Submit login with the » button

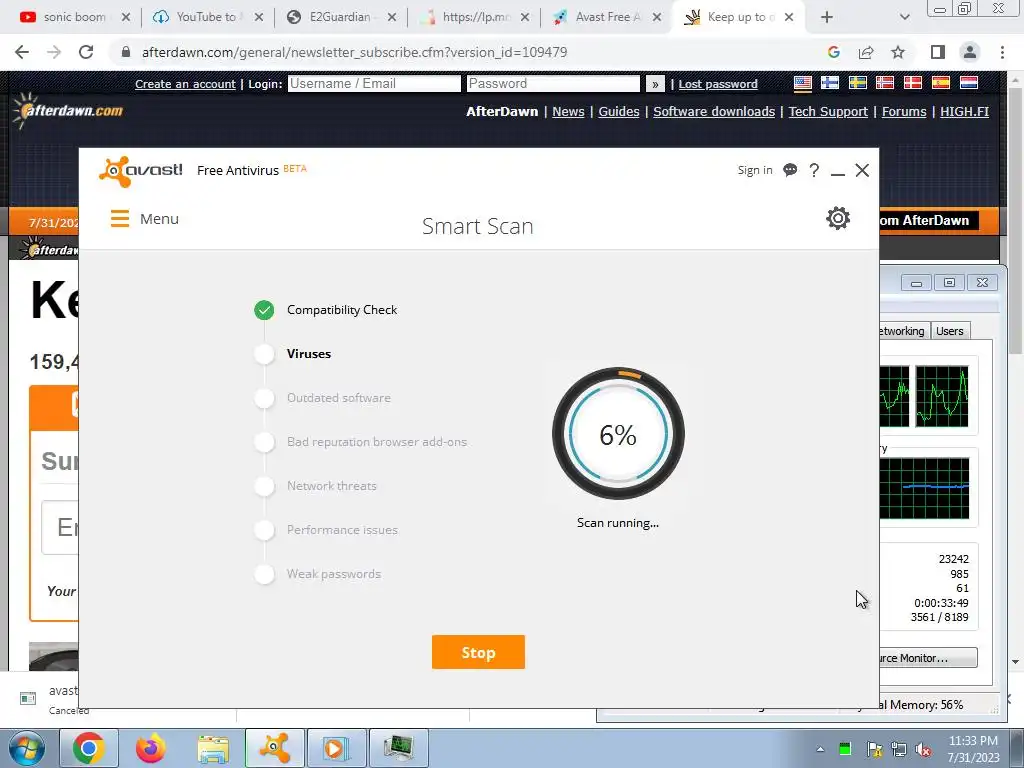pyautogui.click(x=655, y=84)
